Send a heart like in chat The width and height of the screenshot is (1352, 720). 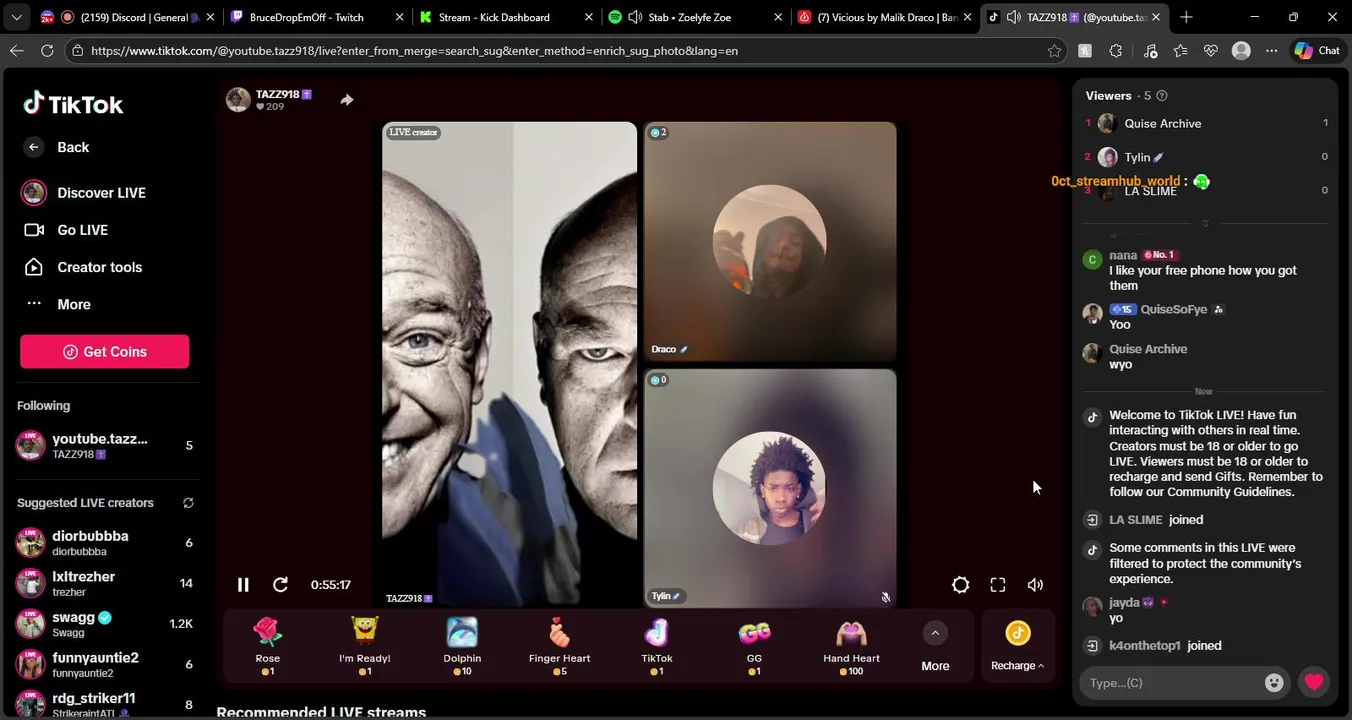(1314, 683)
